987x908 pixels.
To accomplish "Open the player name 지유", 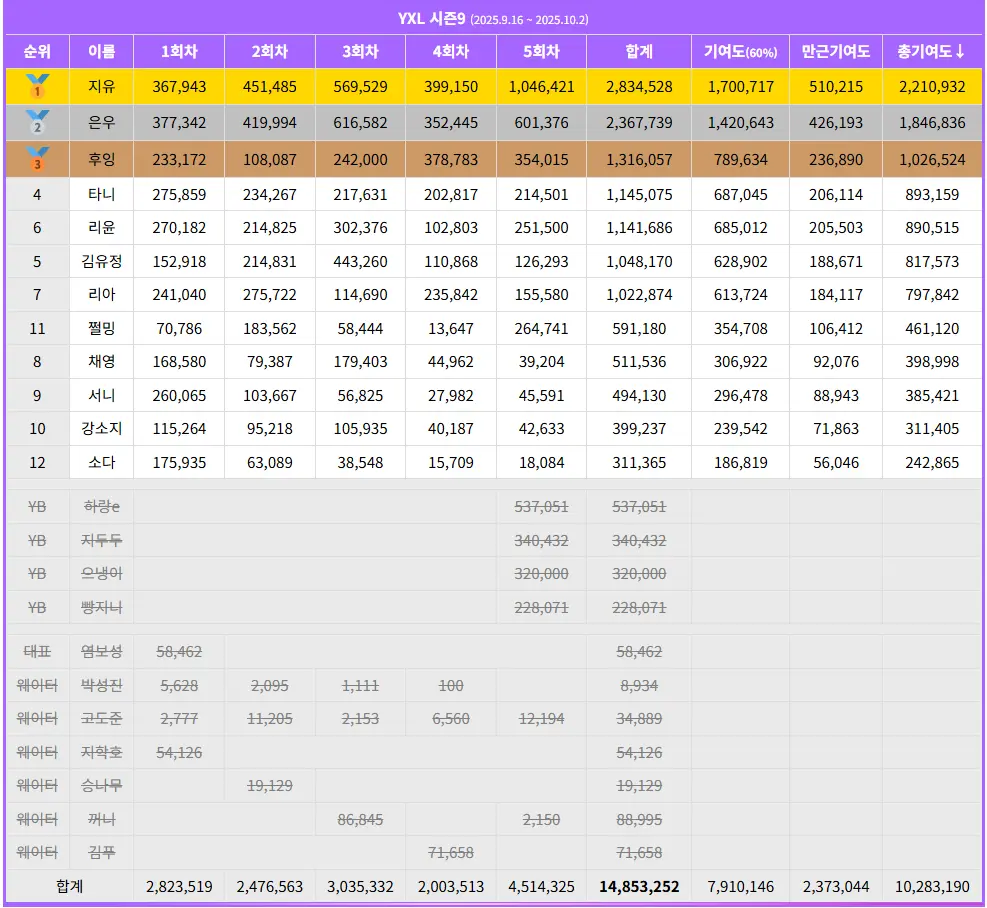I will [x=101, y=87].
